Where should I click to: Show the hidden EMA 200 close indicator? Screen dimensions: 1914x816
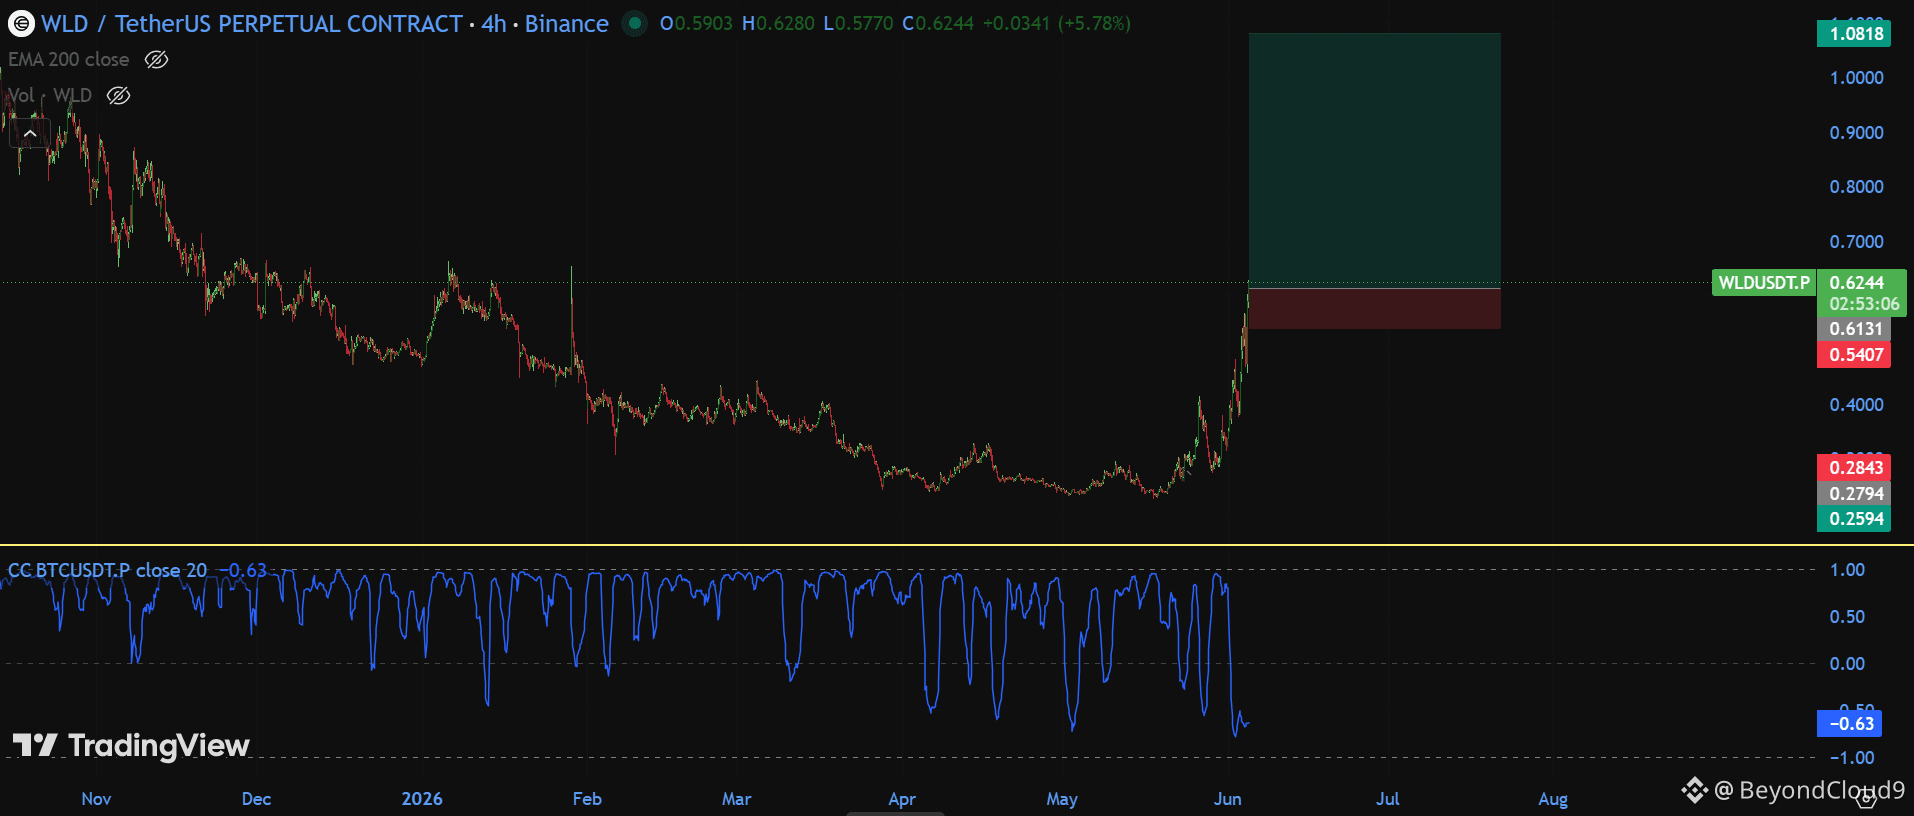tap(156, 60)
